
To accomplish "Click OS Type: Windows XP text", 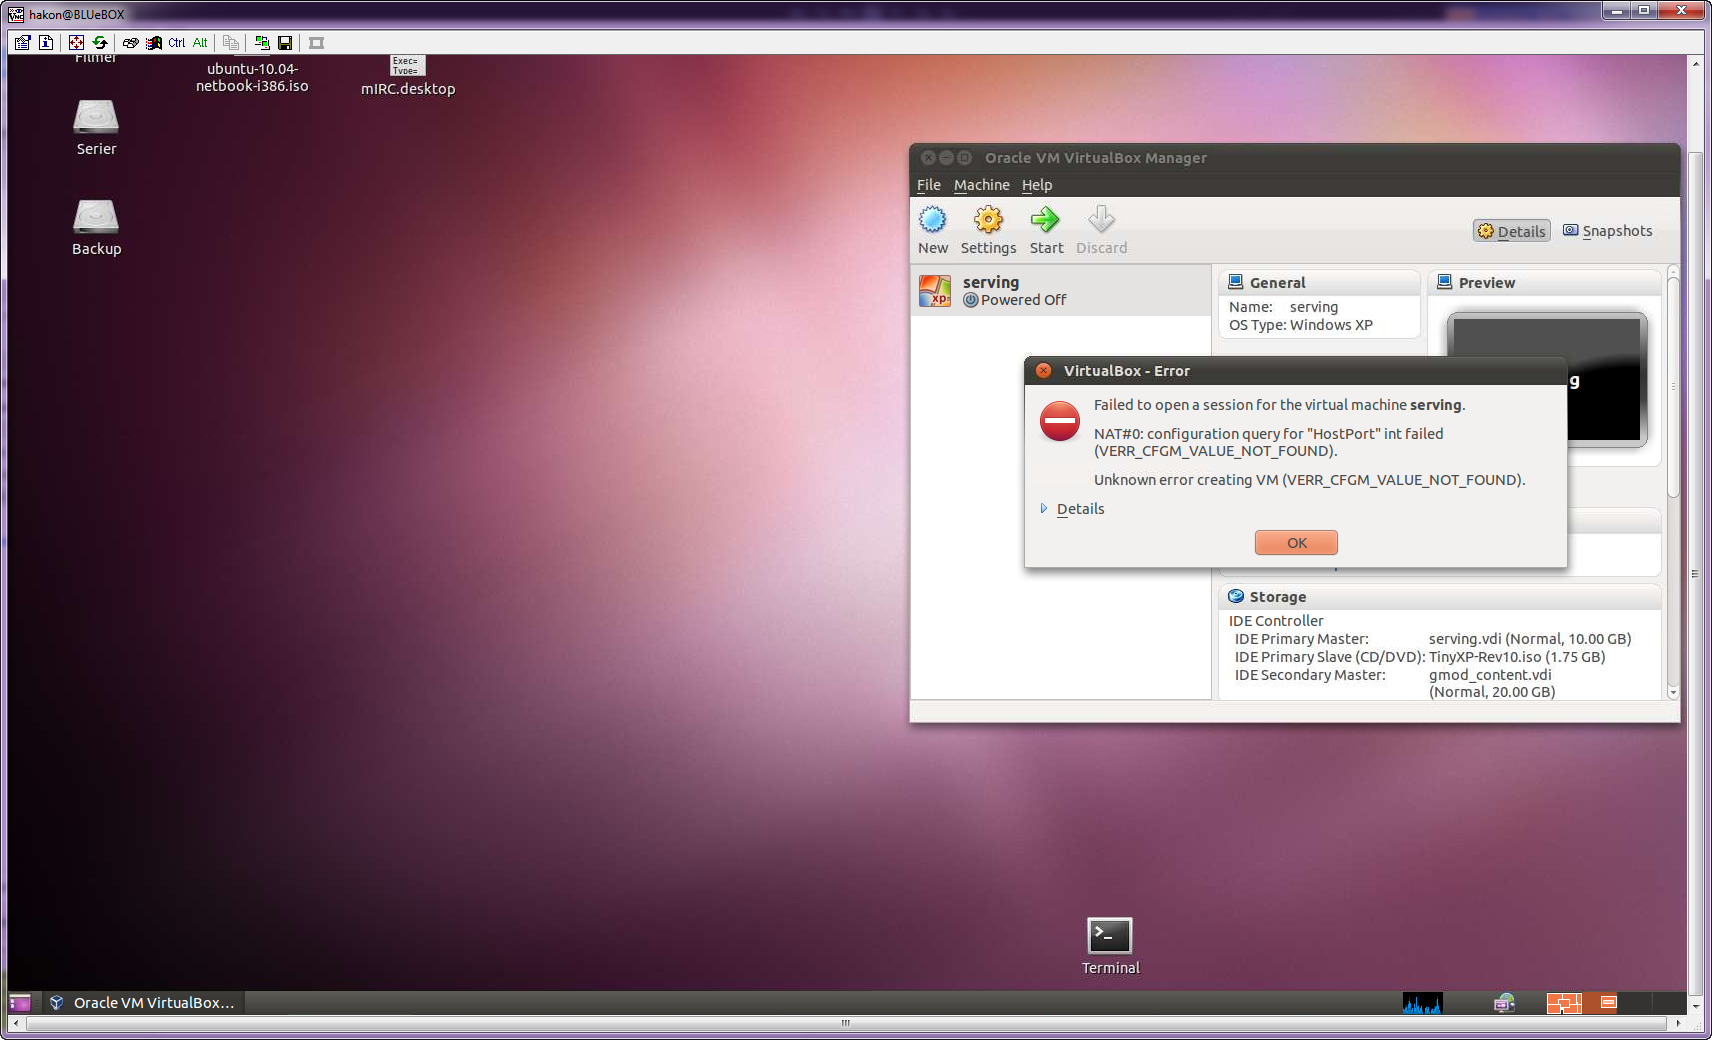I will point(1301,325).
